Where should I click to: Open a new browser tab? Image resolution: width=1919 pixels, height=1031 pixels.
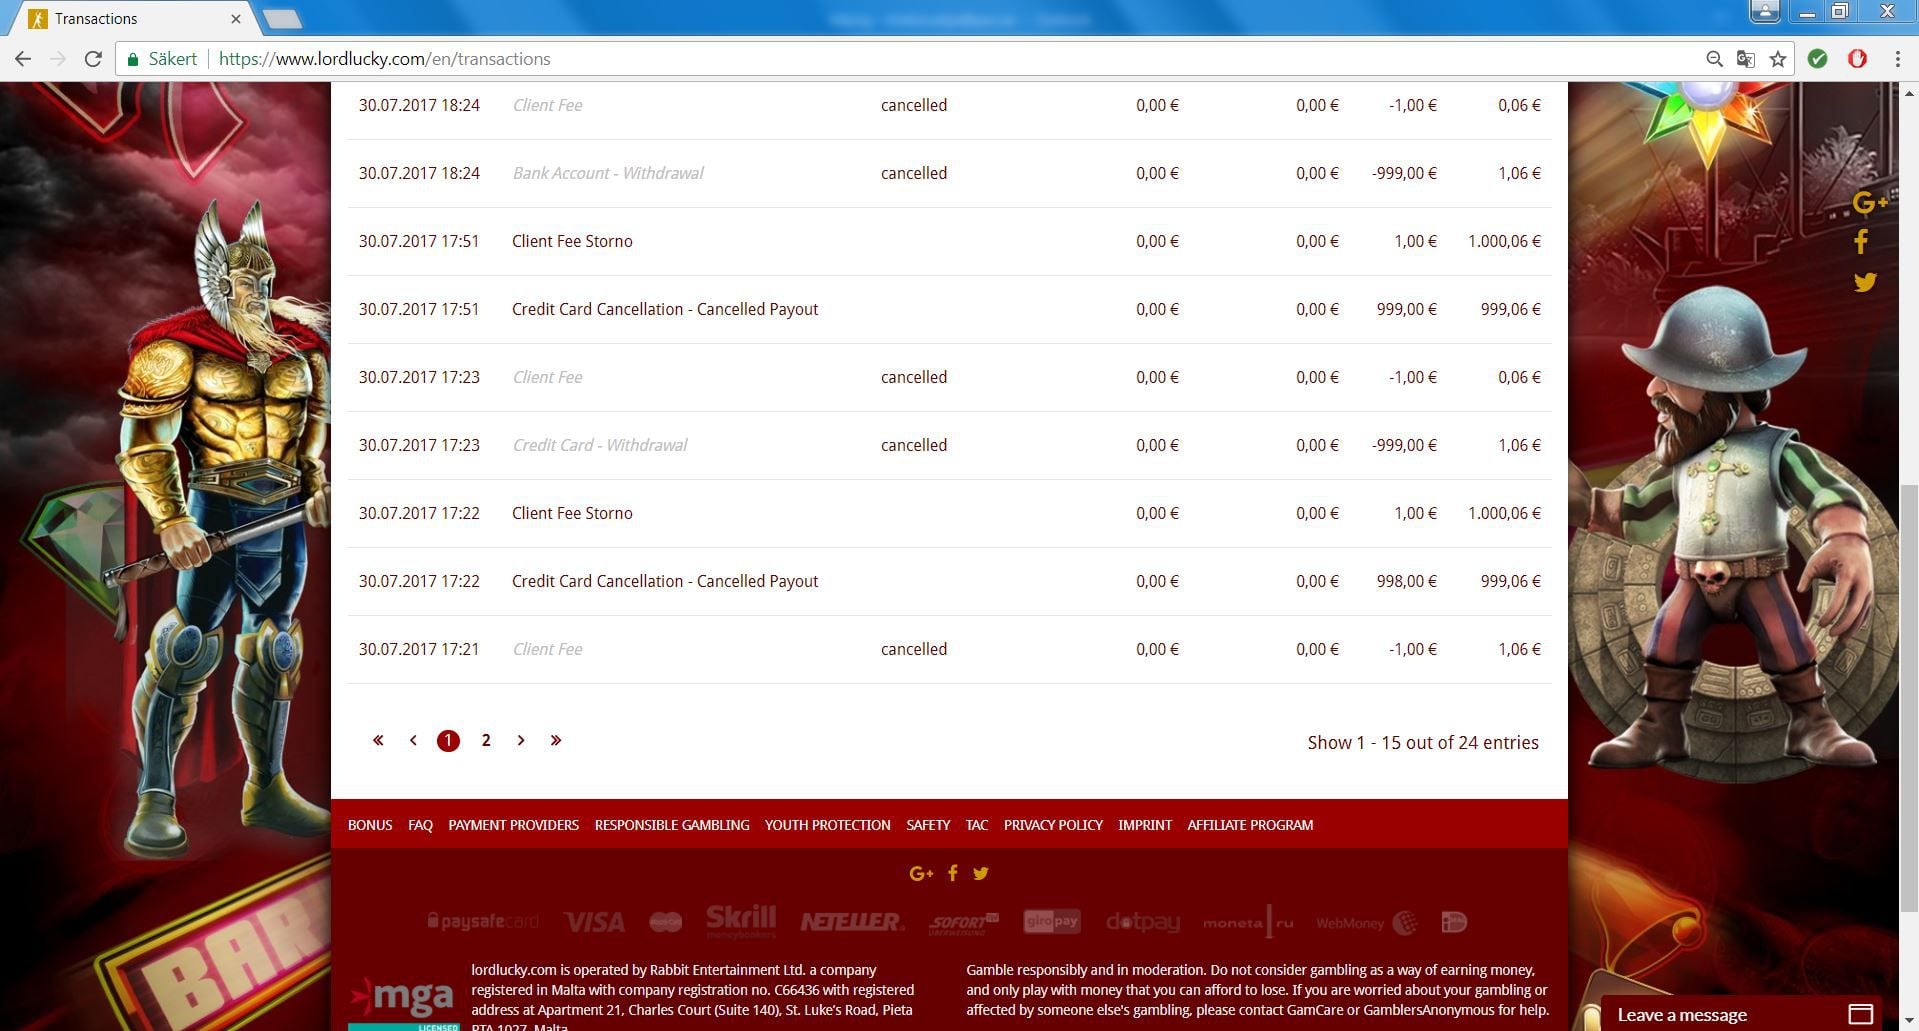coord(282,18)
